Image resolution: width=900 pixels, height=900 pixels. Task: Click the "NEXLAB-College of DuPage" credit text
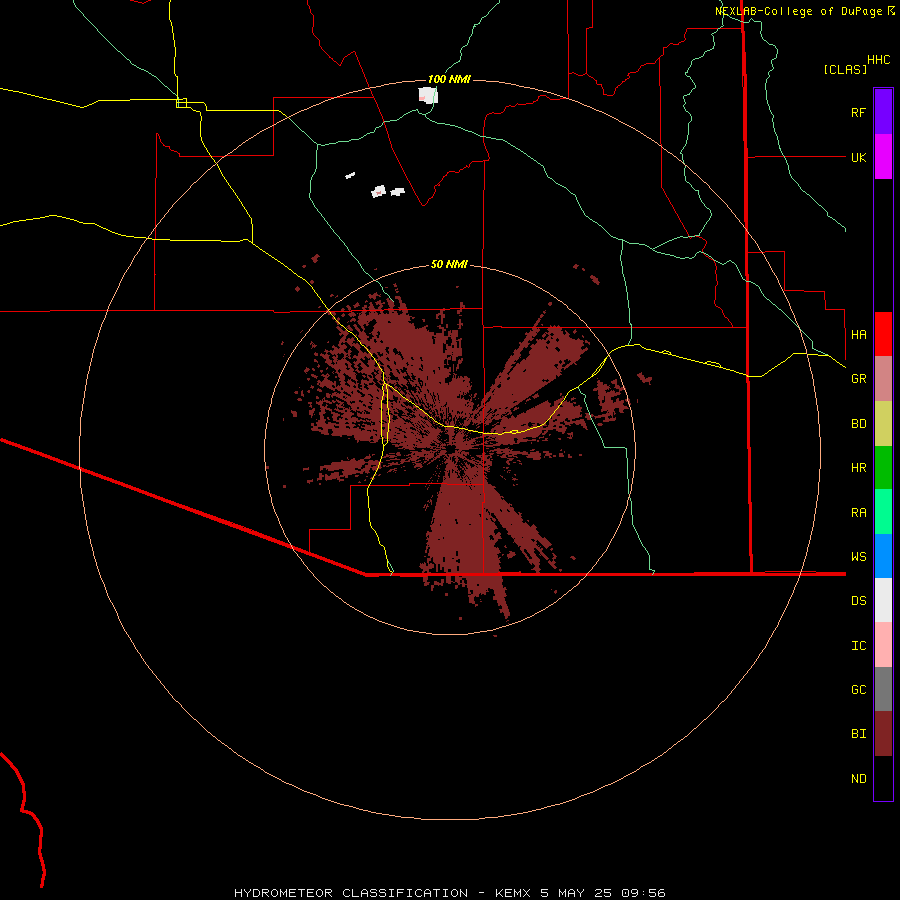click(799, 11)
